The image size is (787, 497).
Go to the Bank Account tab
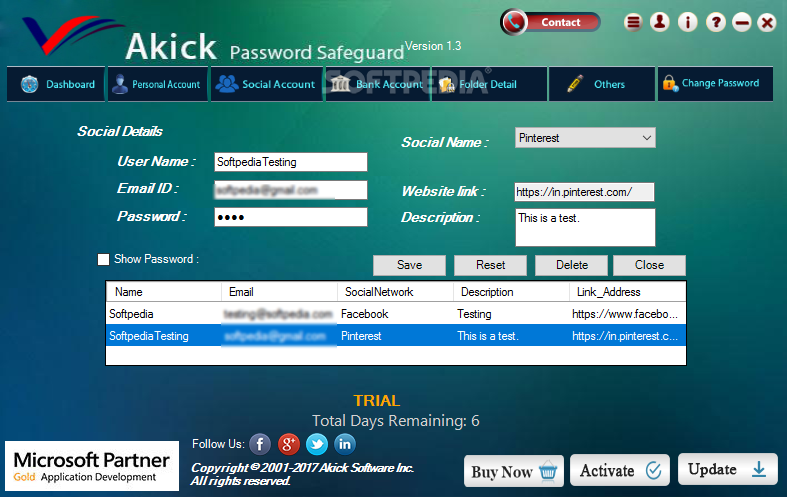click(378, 84)
